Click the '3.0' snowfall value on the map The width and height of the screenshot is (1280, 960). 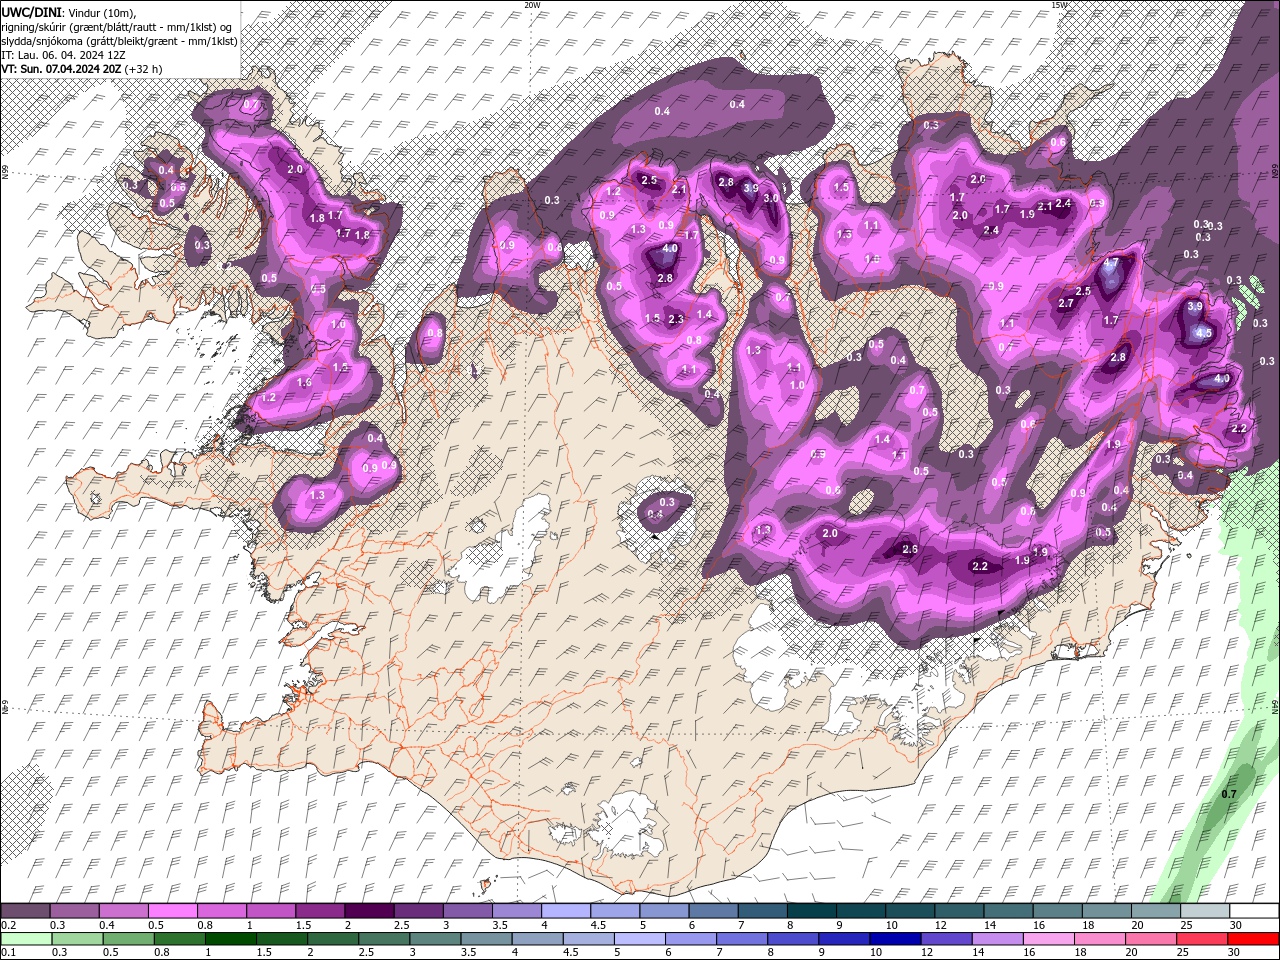(x=770, y=198)
